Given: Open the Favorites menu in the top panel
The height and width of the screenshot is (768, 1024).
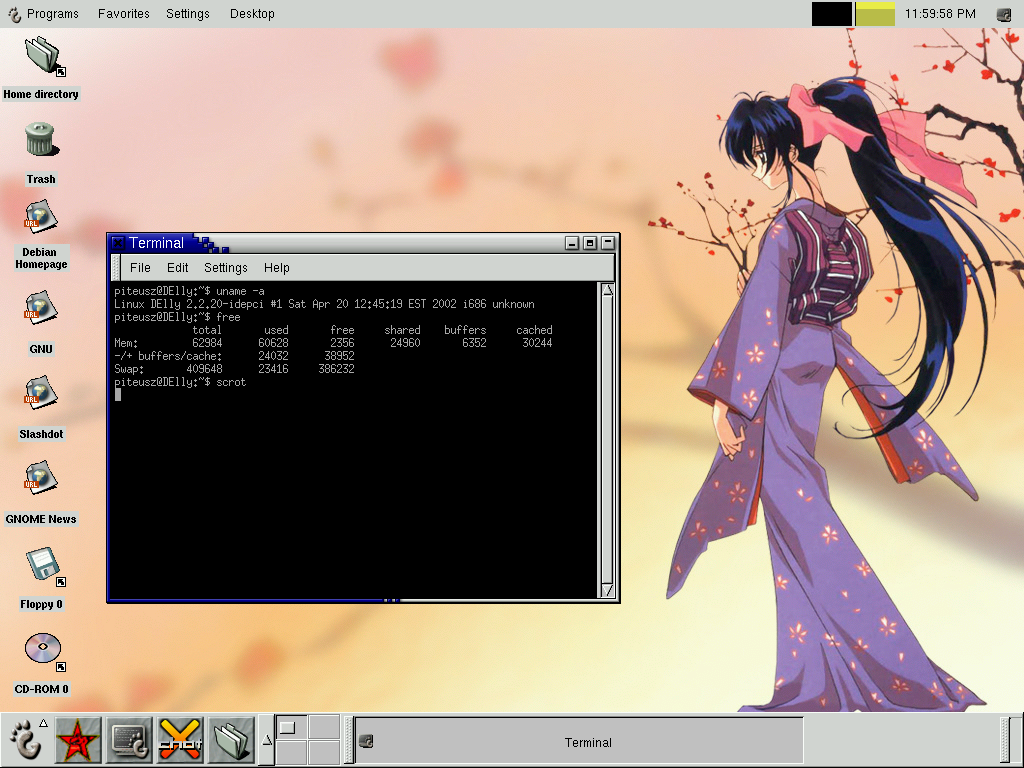Looking at the screenshot, I should [123, 14].
